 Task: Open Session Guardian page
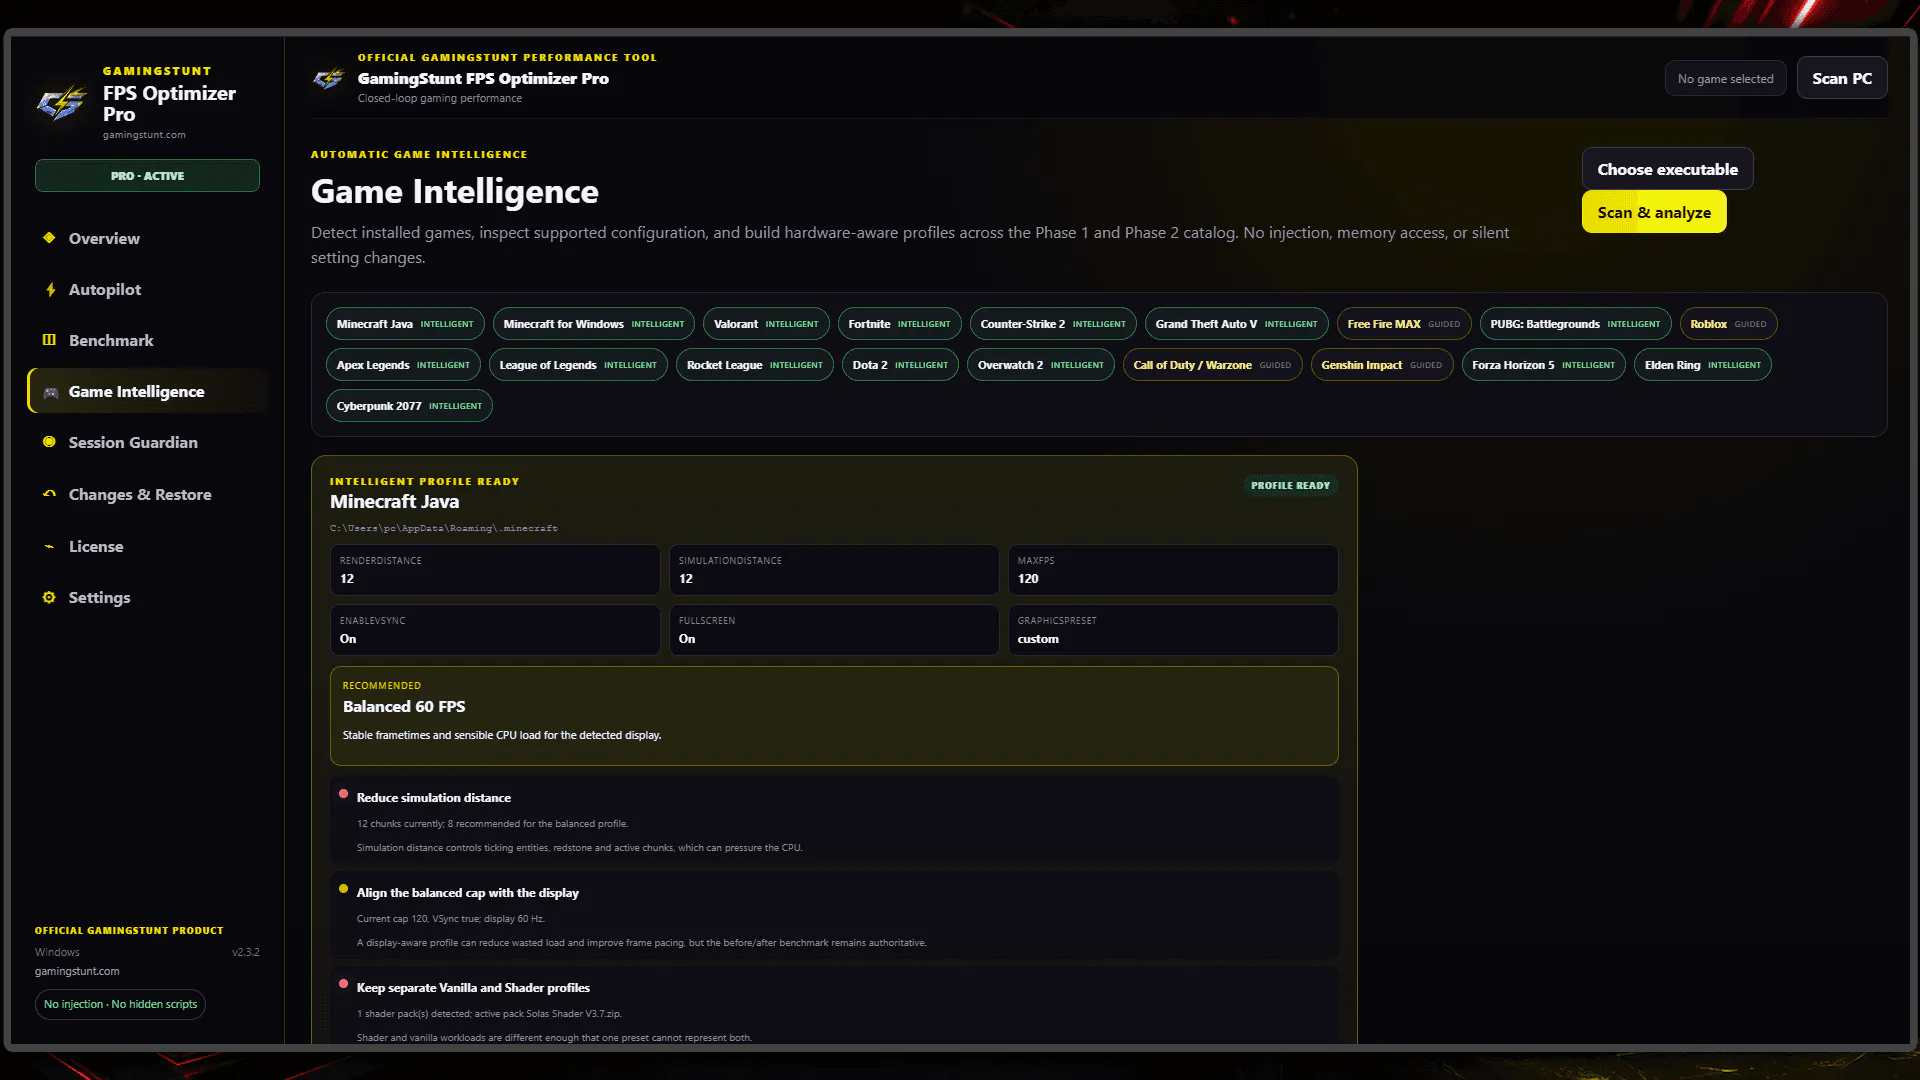(x=148, y=442)
